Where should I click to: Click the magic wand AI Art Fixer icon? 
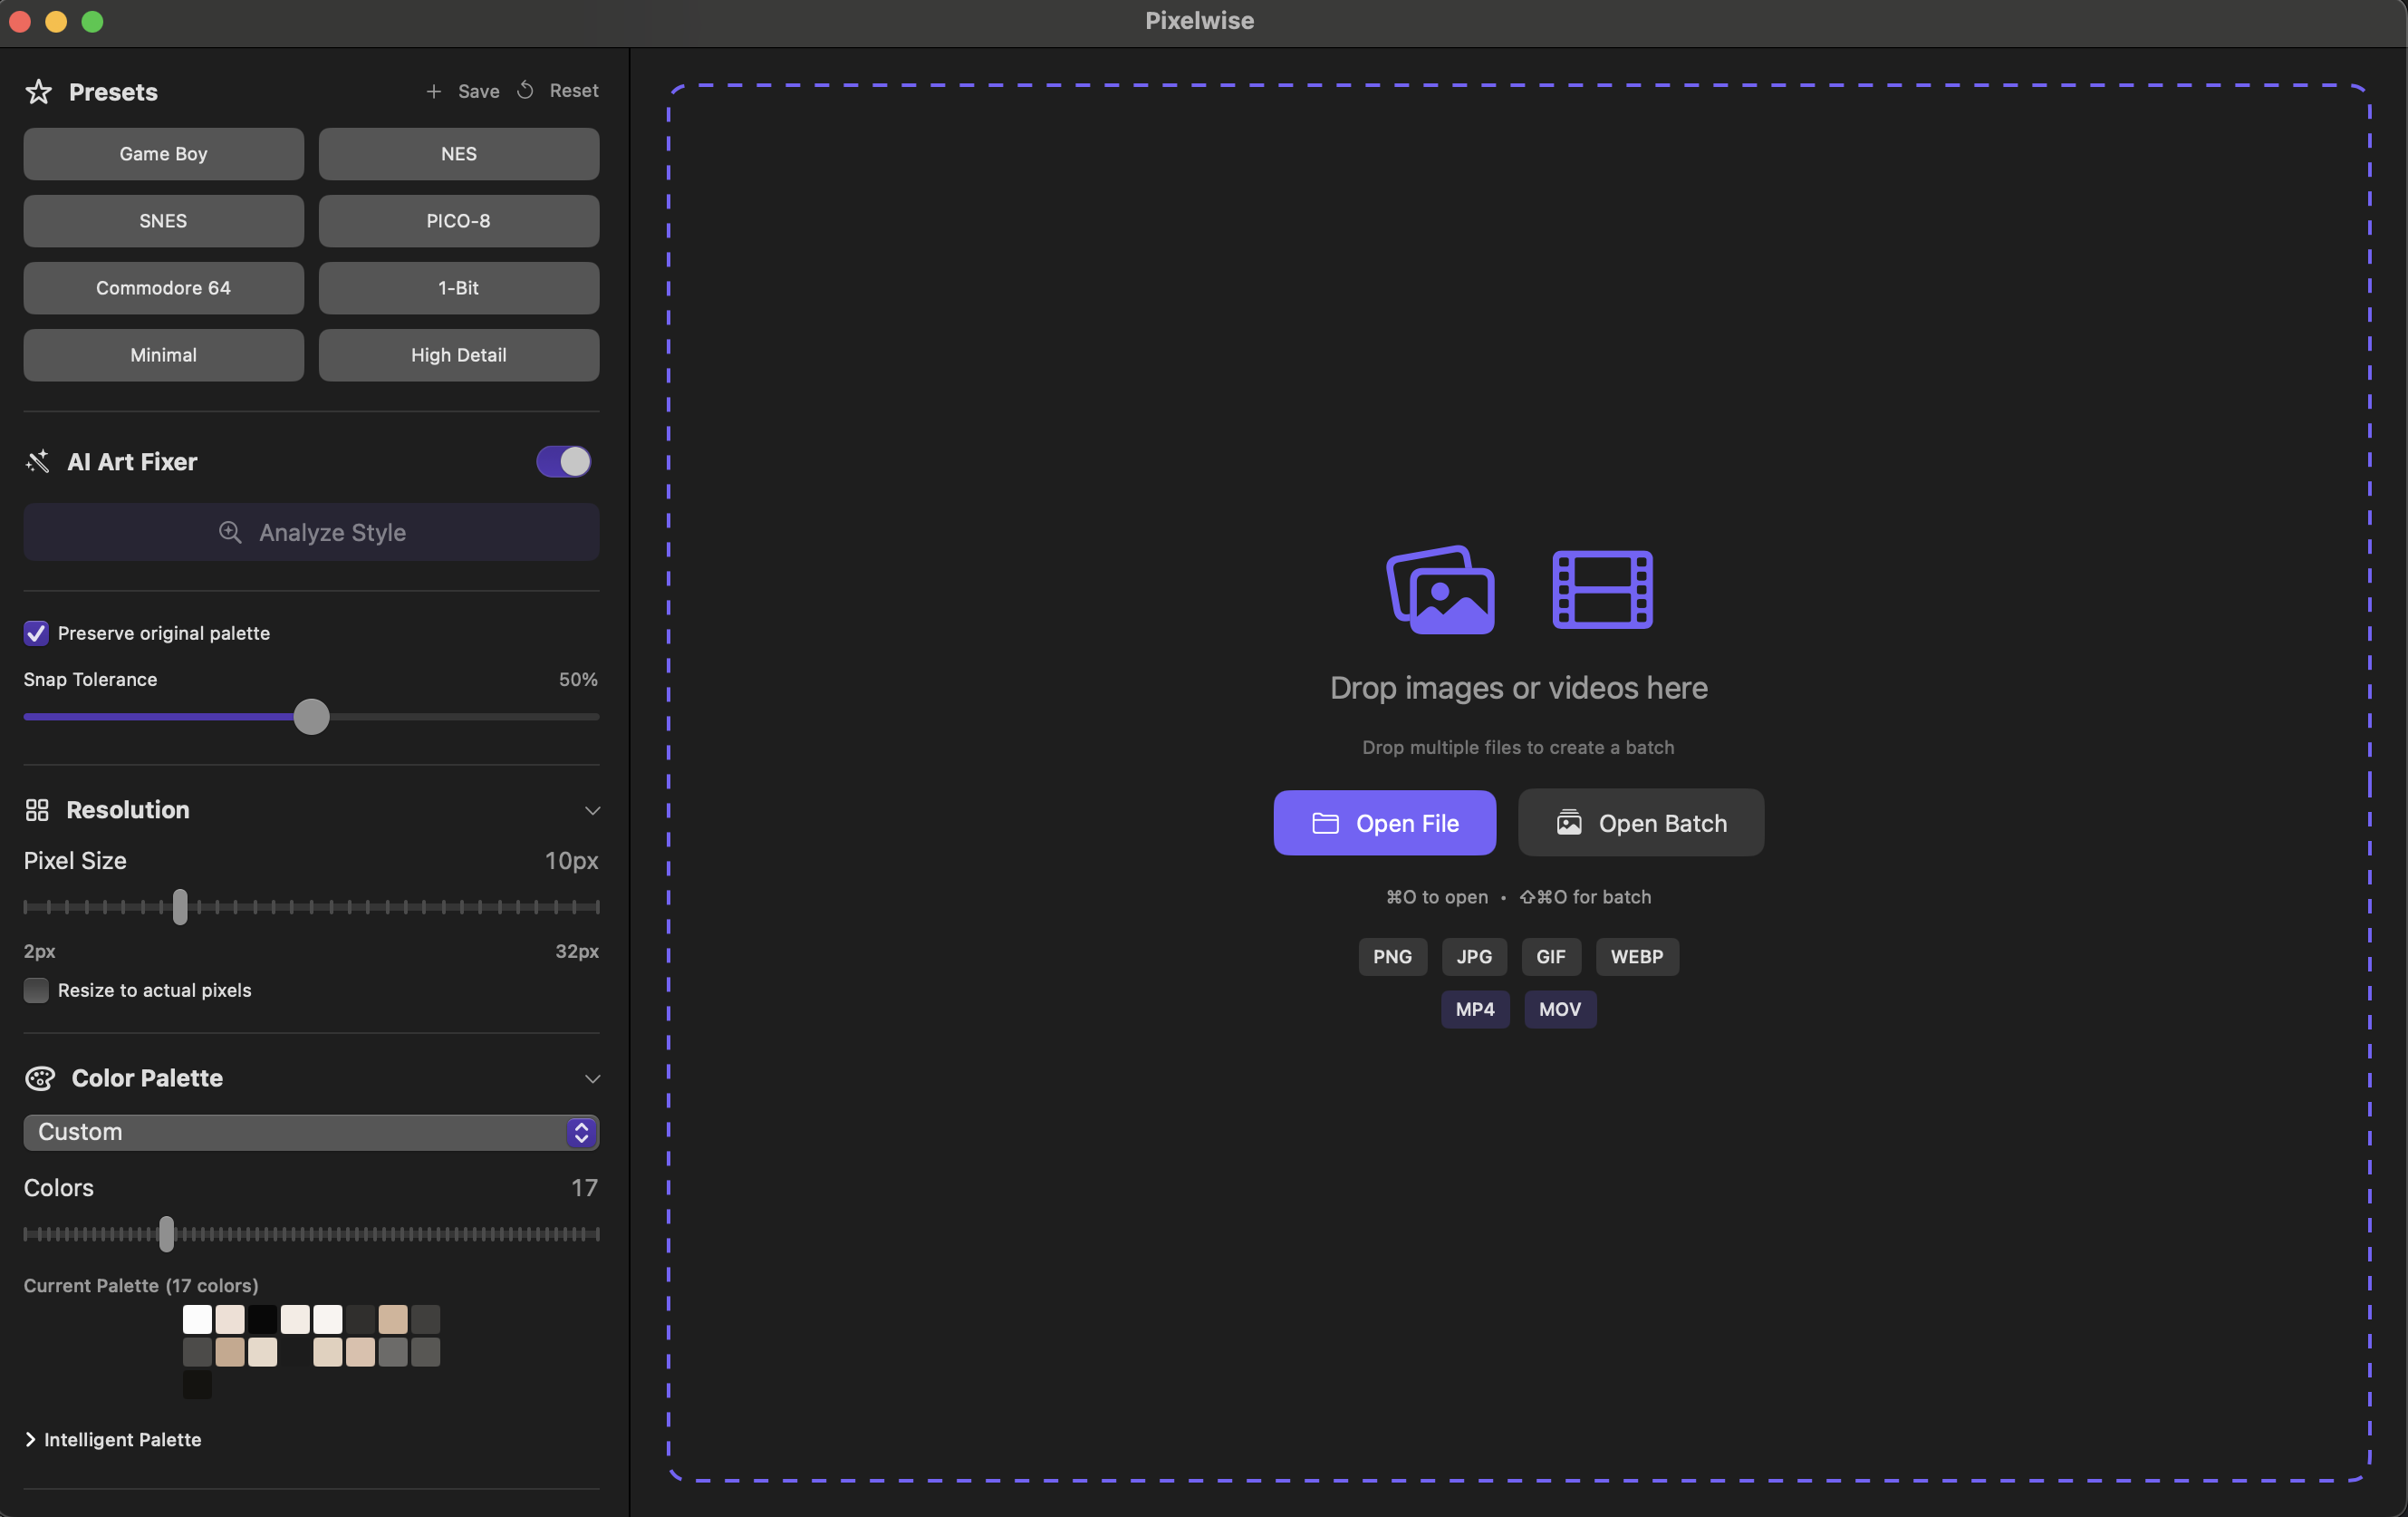(x=38, y=461)
